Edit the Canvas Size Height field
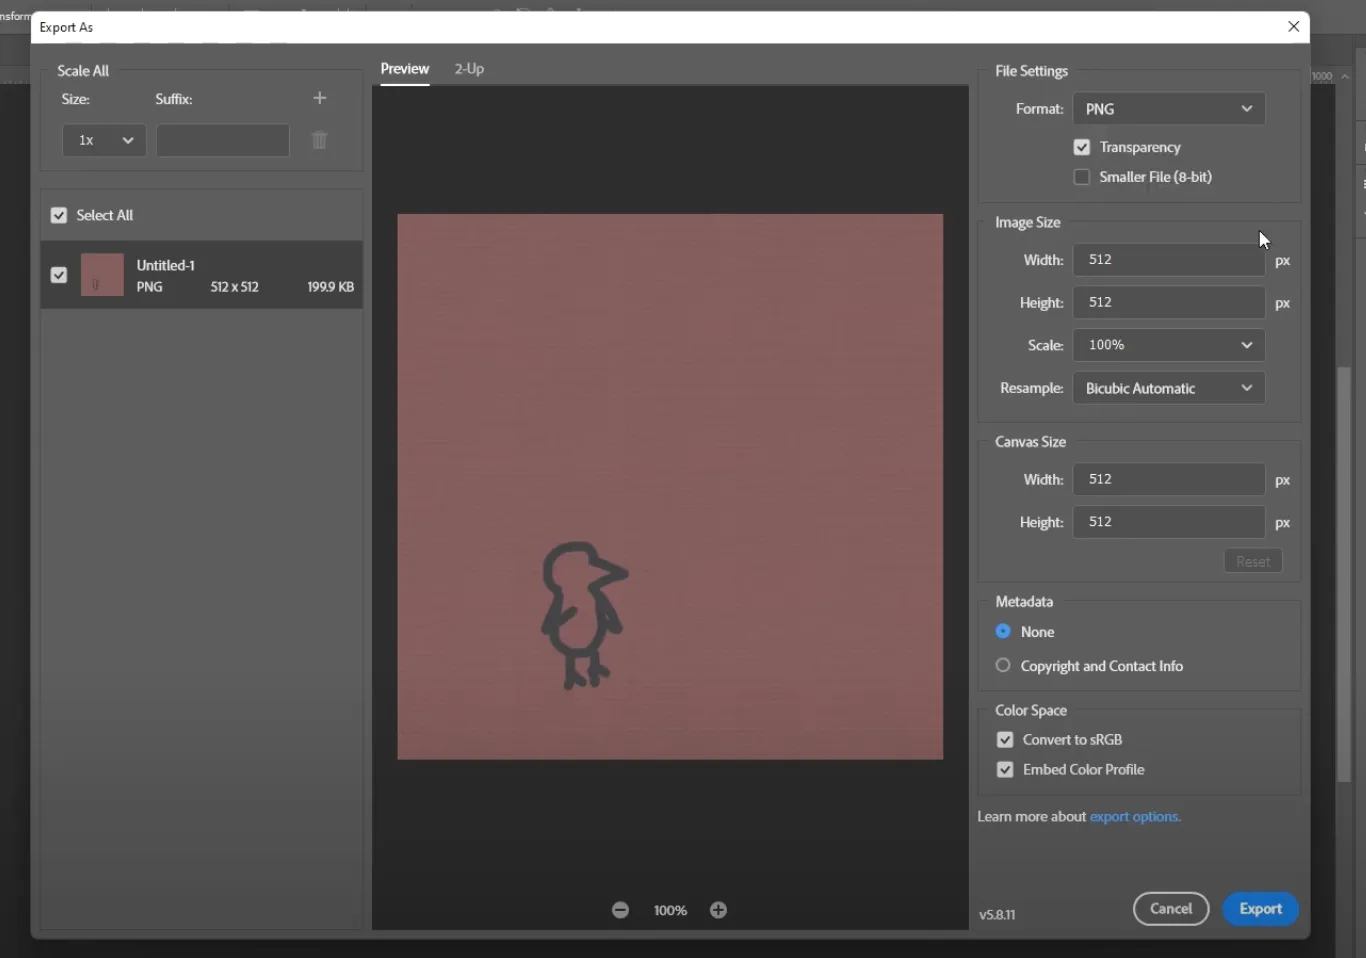 1169,522
